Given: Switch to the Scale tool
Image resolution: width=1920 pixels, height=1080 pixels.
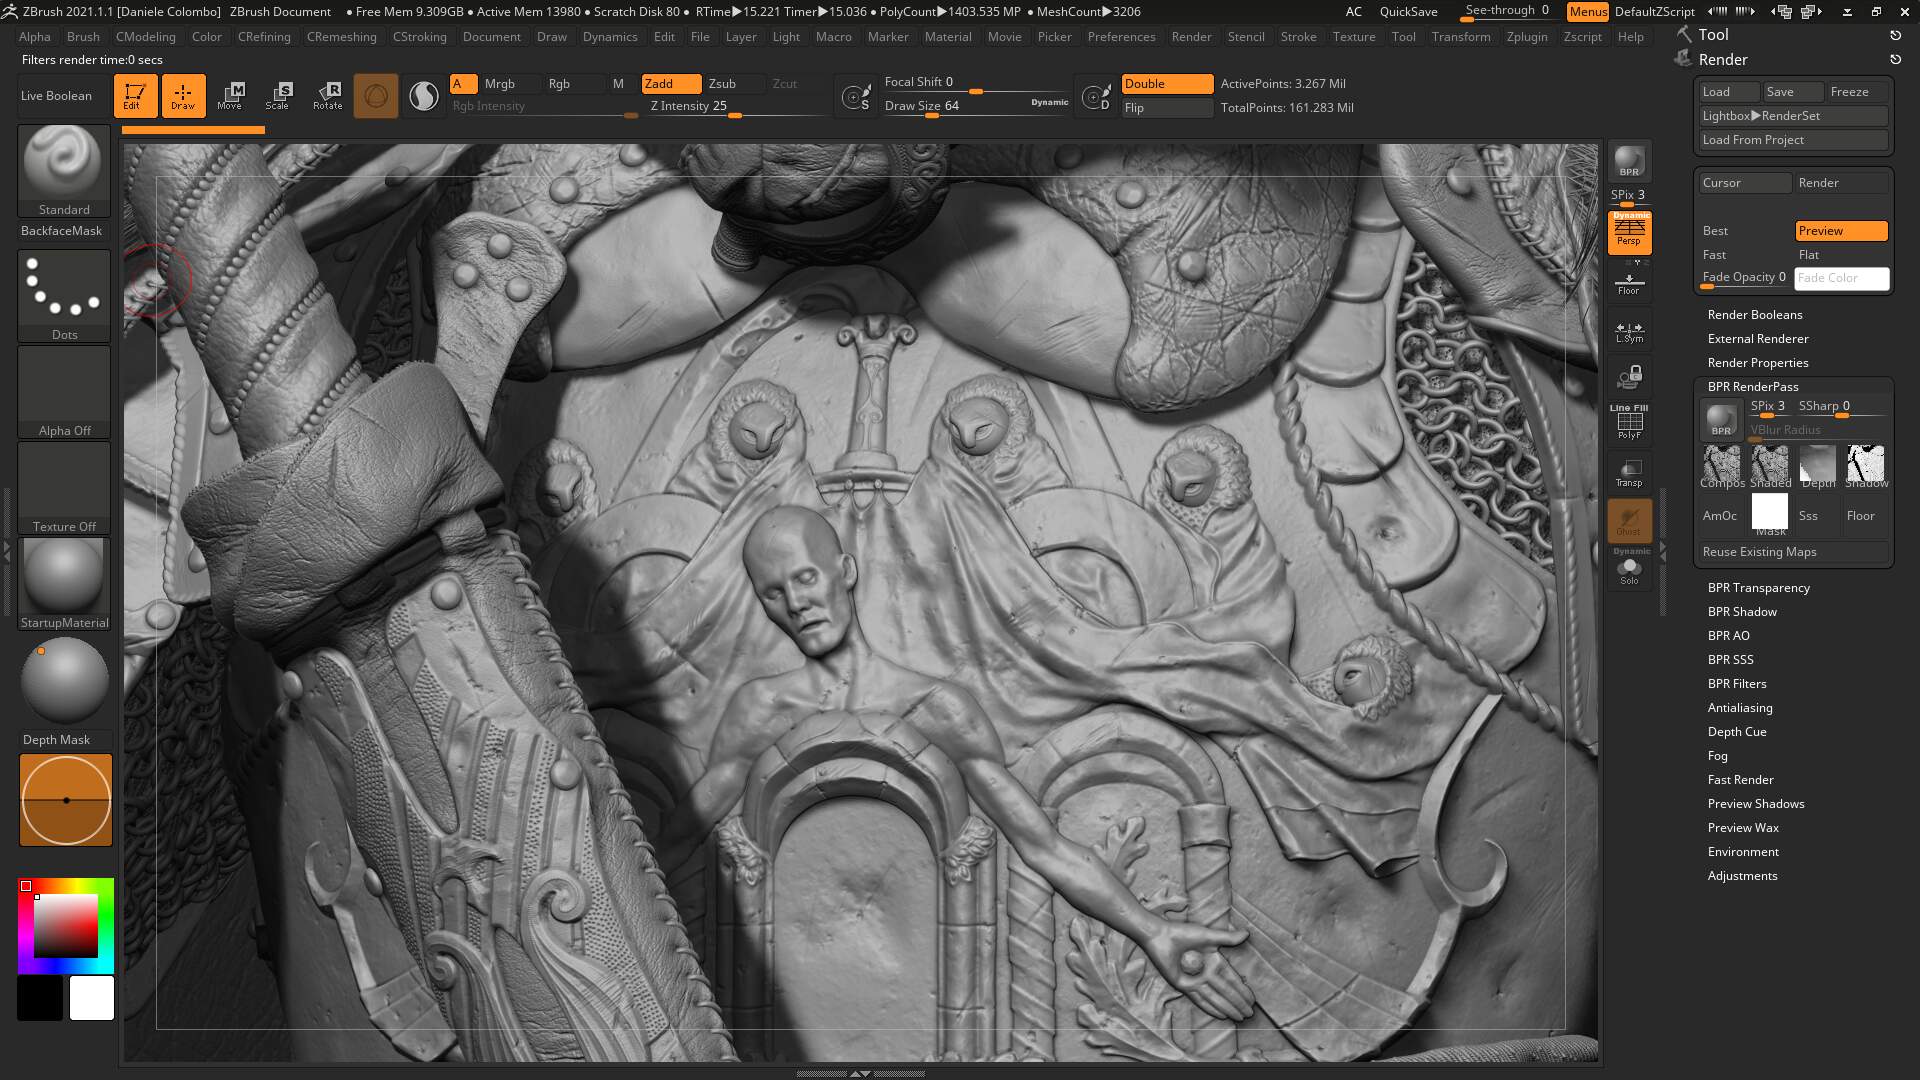Looking at the screenshot, I should 278,96.
